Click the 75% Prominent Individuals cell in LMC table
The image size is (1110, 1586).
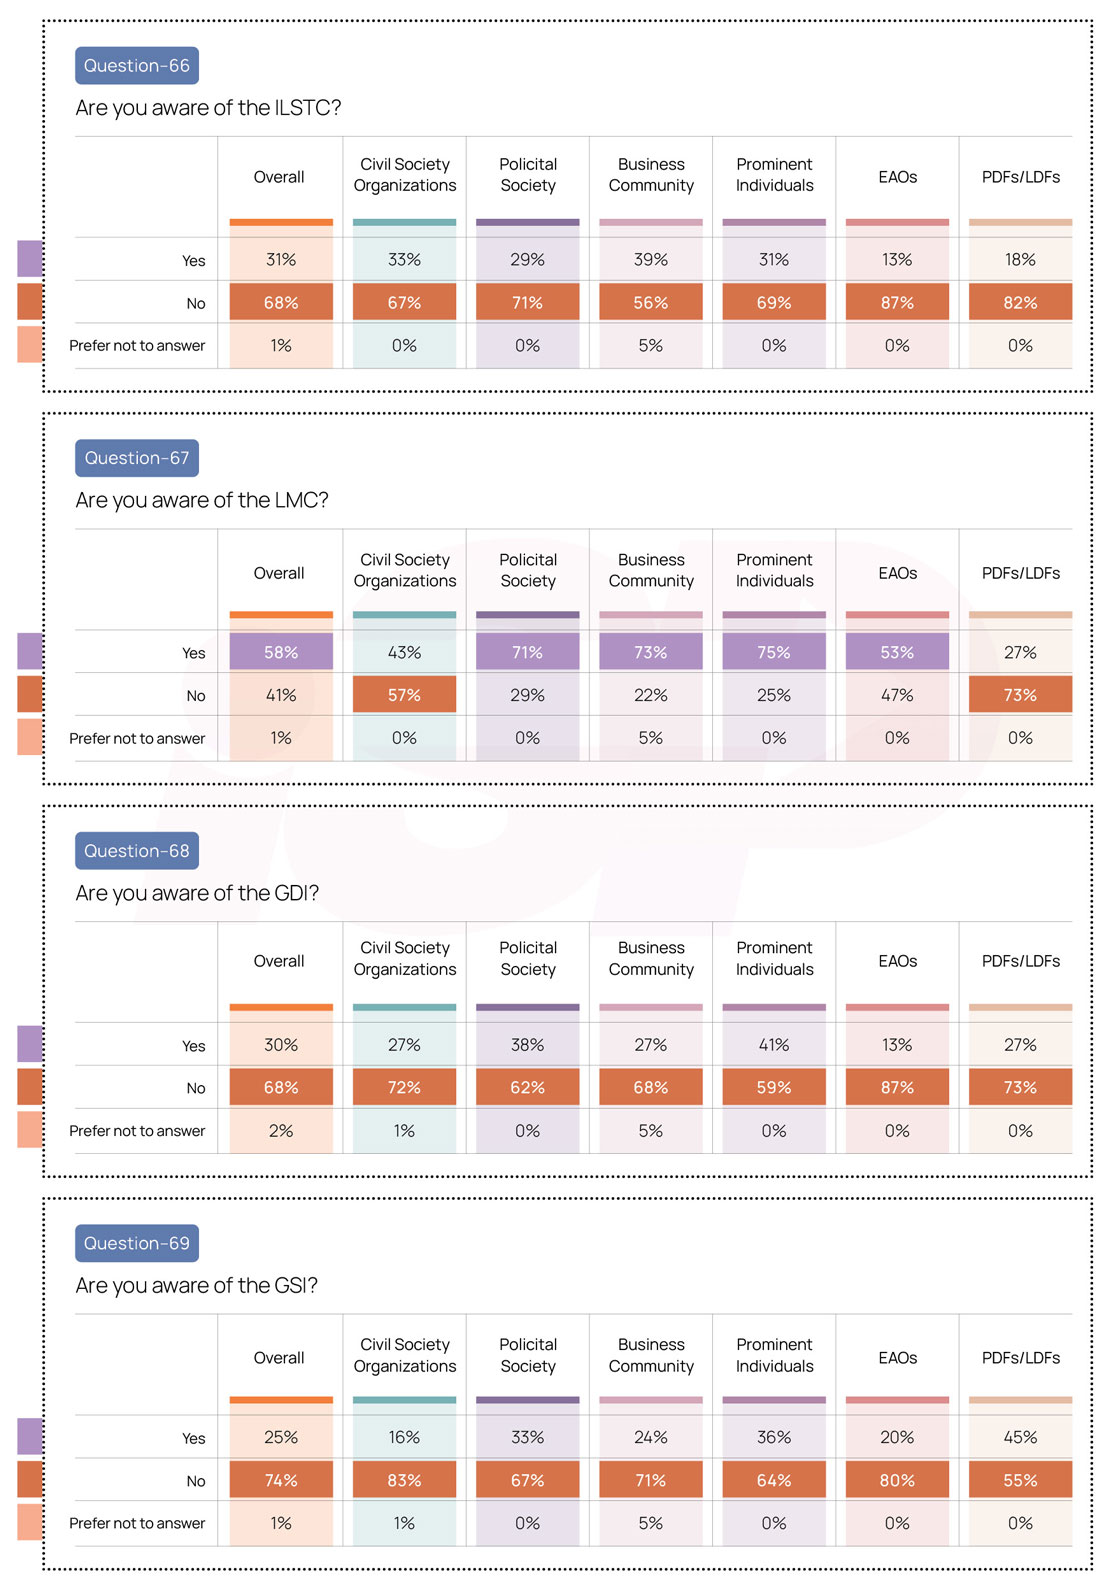(774, 652)
